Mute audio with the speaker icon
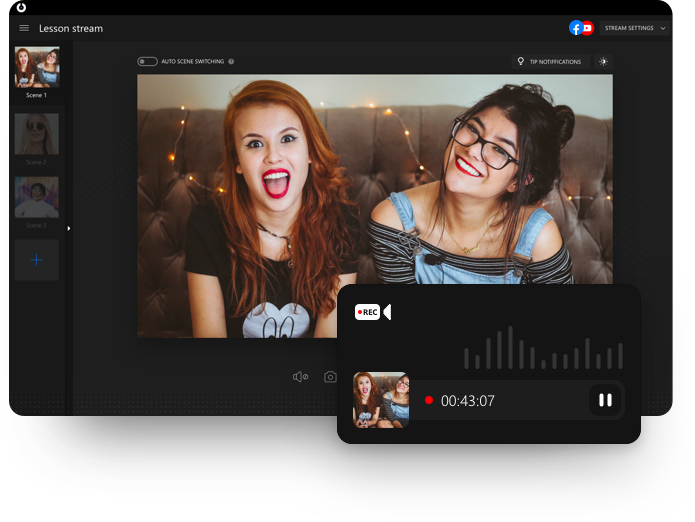 pos(299,377)
